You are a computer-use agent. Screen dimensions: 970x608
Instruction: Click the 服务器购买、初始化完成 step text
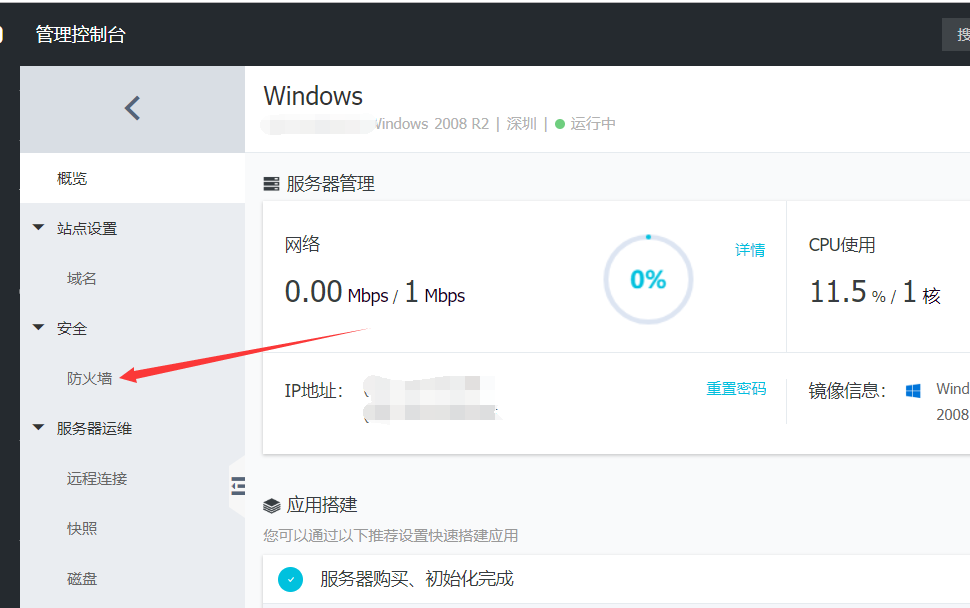(417, 579)
